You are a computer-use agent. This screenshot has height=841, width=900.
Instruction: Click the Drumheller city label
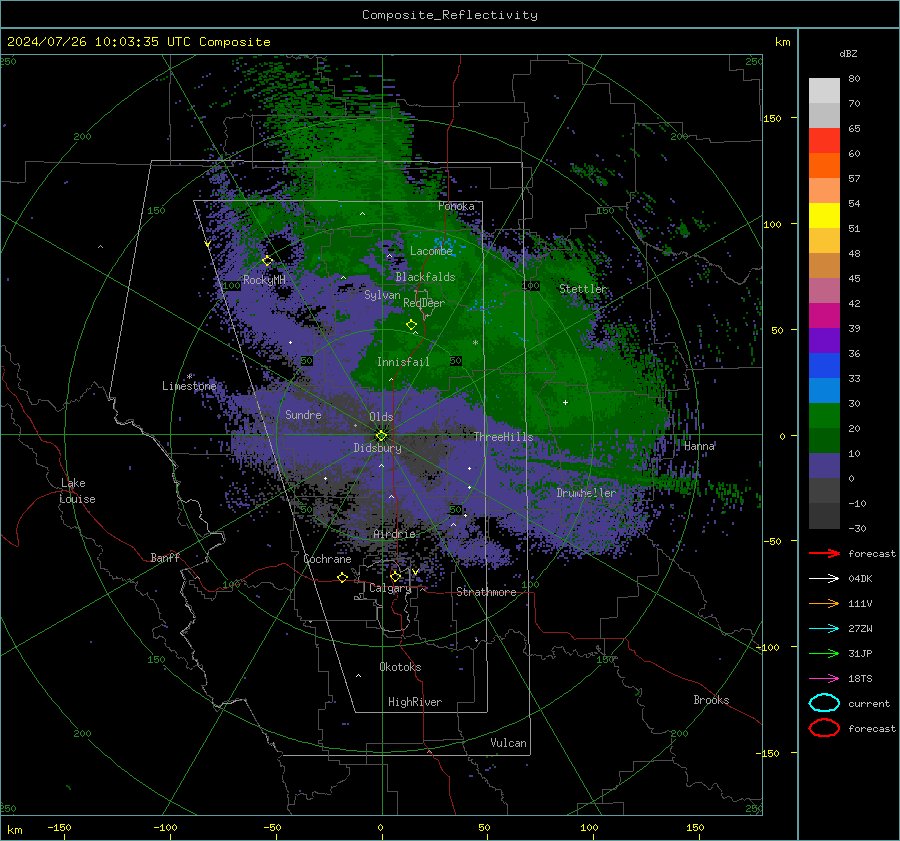point(586,493)
